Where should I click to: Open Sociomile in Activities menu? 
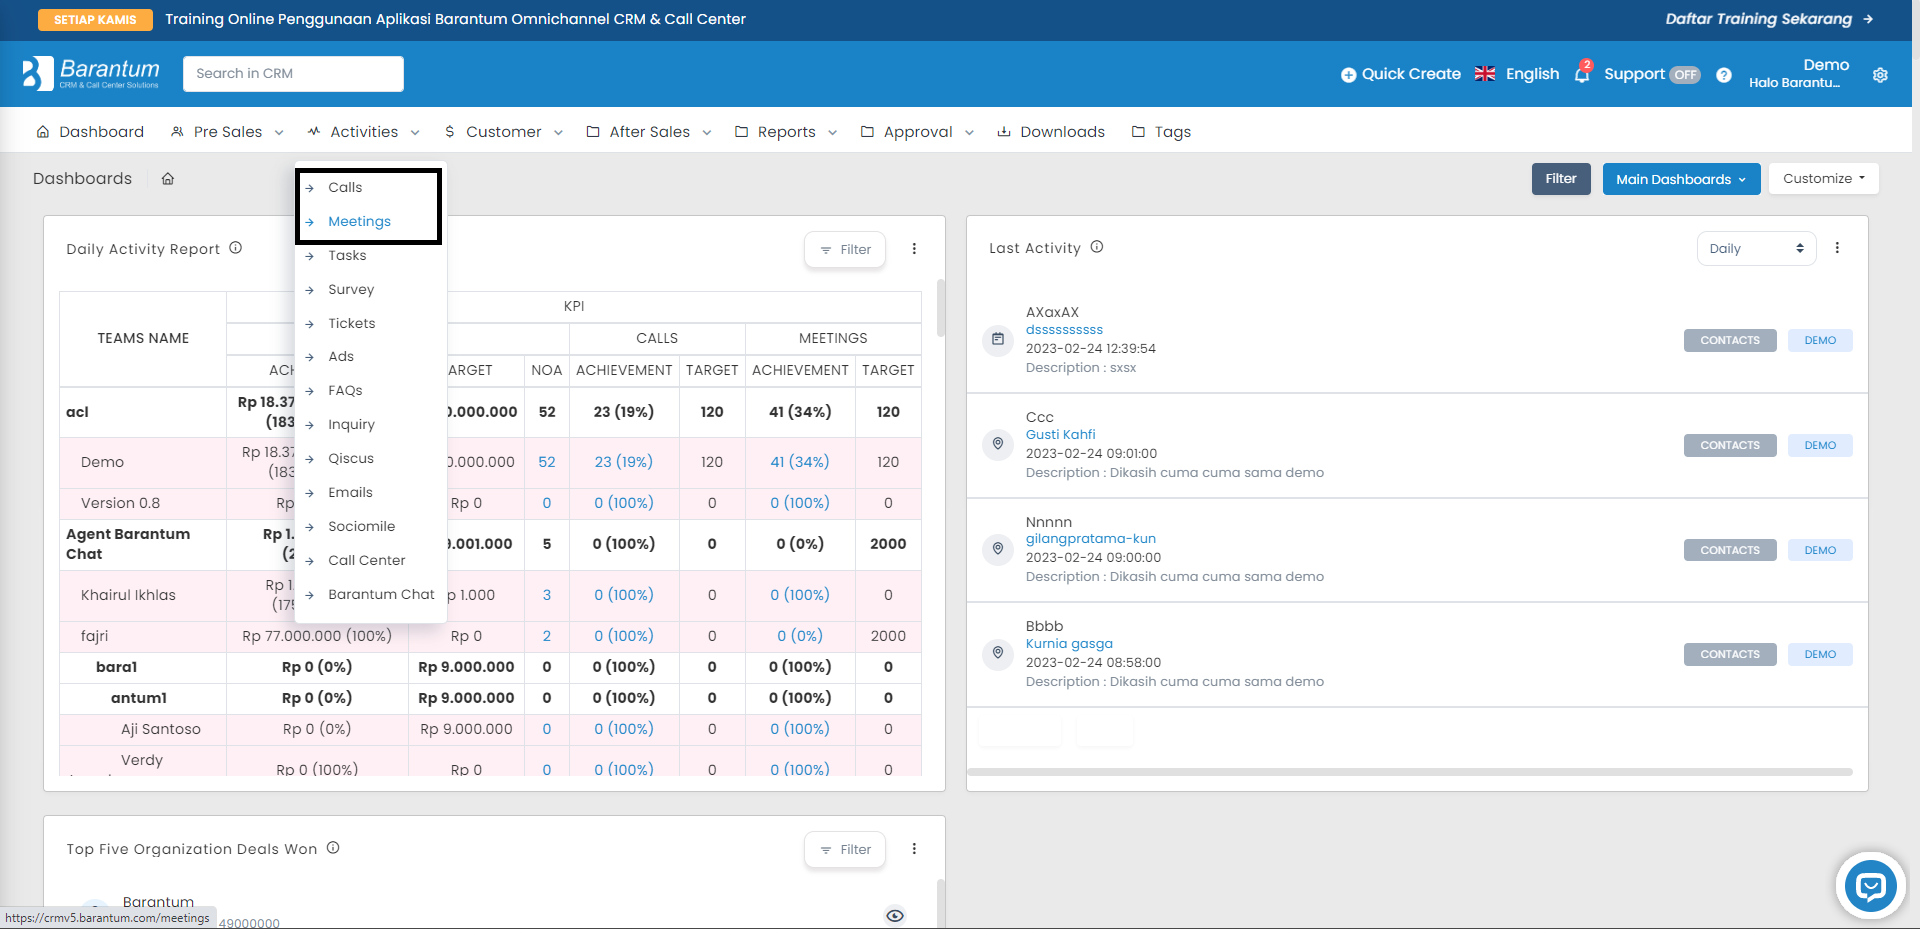pos(361,526)
